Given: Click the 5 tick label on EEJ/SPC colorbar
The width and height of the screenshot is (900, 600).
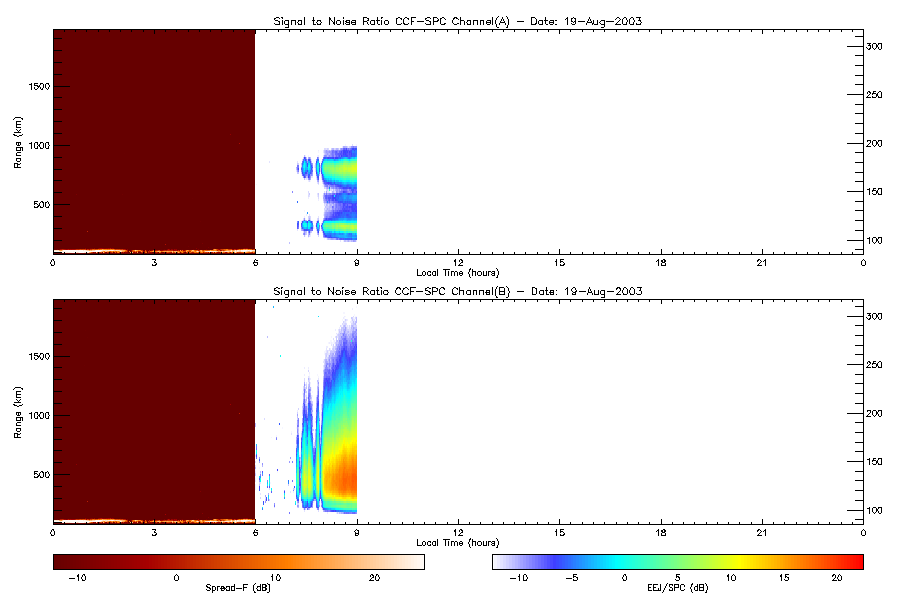Looking at the screenshot, I should (678, 578).
